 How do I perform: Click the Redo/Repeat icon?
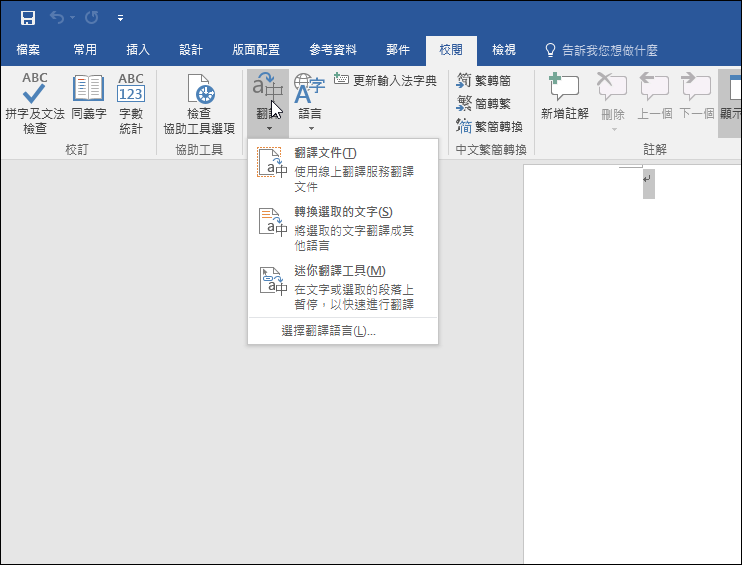(x=91, y=18)
